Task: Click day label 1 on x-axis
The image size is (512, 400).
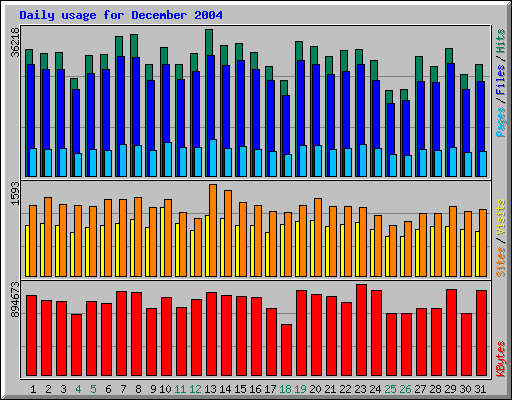Action: click(x=33, y=389)
